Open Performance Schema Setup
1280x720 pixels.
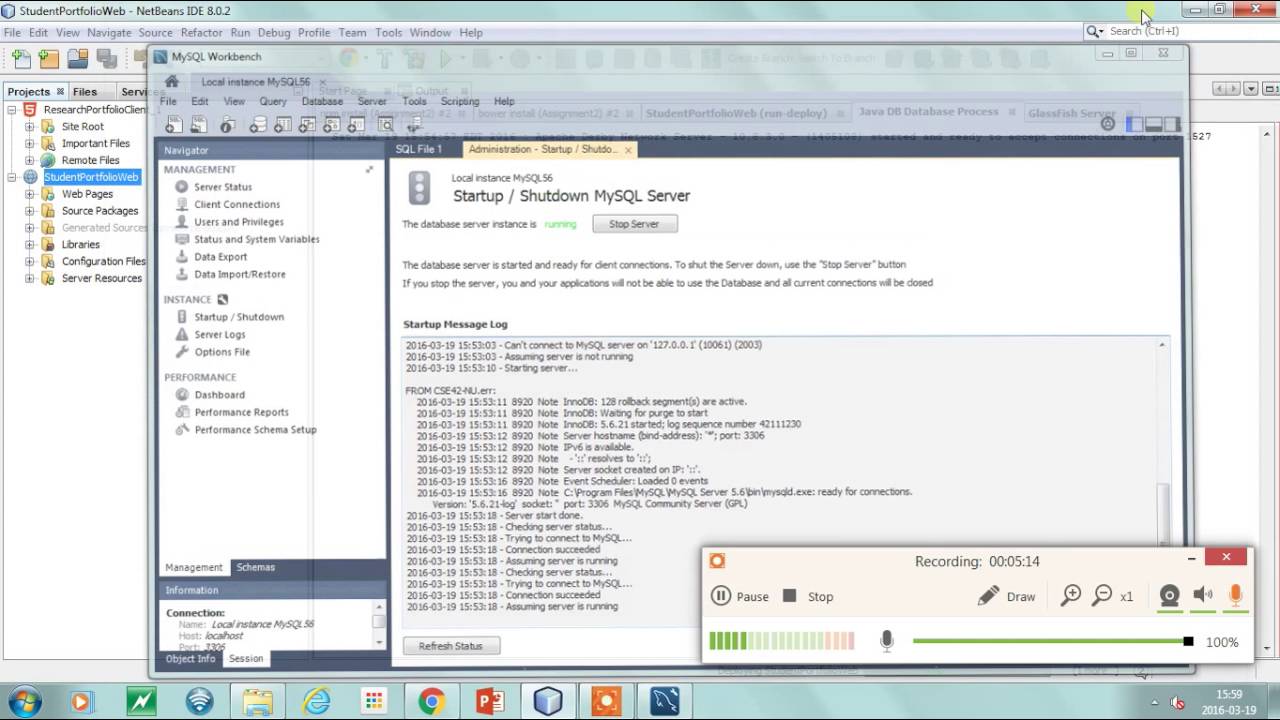click(255, 430)
